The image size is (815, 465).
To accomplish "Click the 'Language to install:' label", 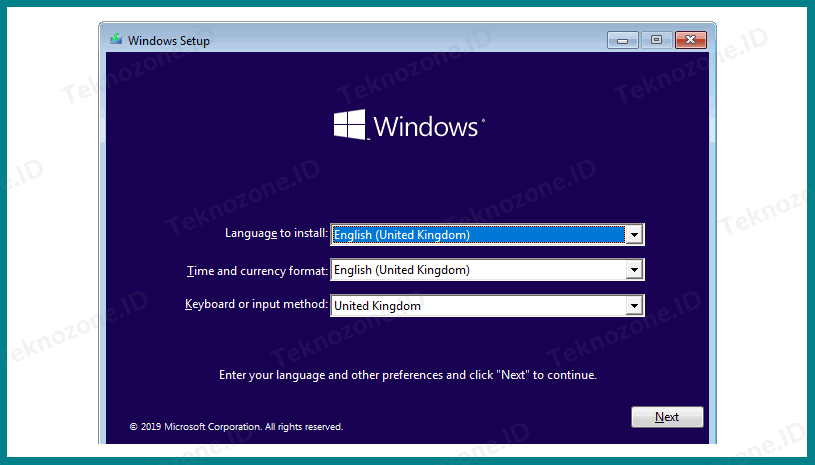I will 277,233.
